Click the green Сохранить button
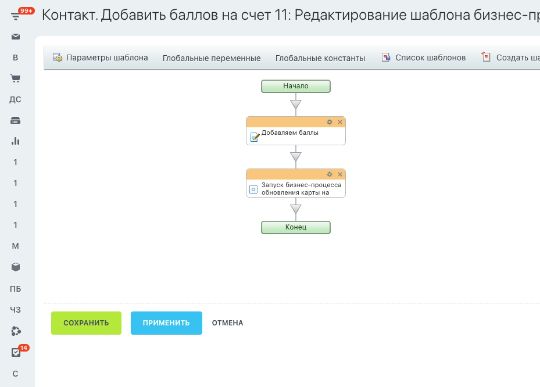The width and height of the screenshot is (540, 387). click(x=86, y=323)
